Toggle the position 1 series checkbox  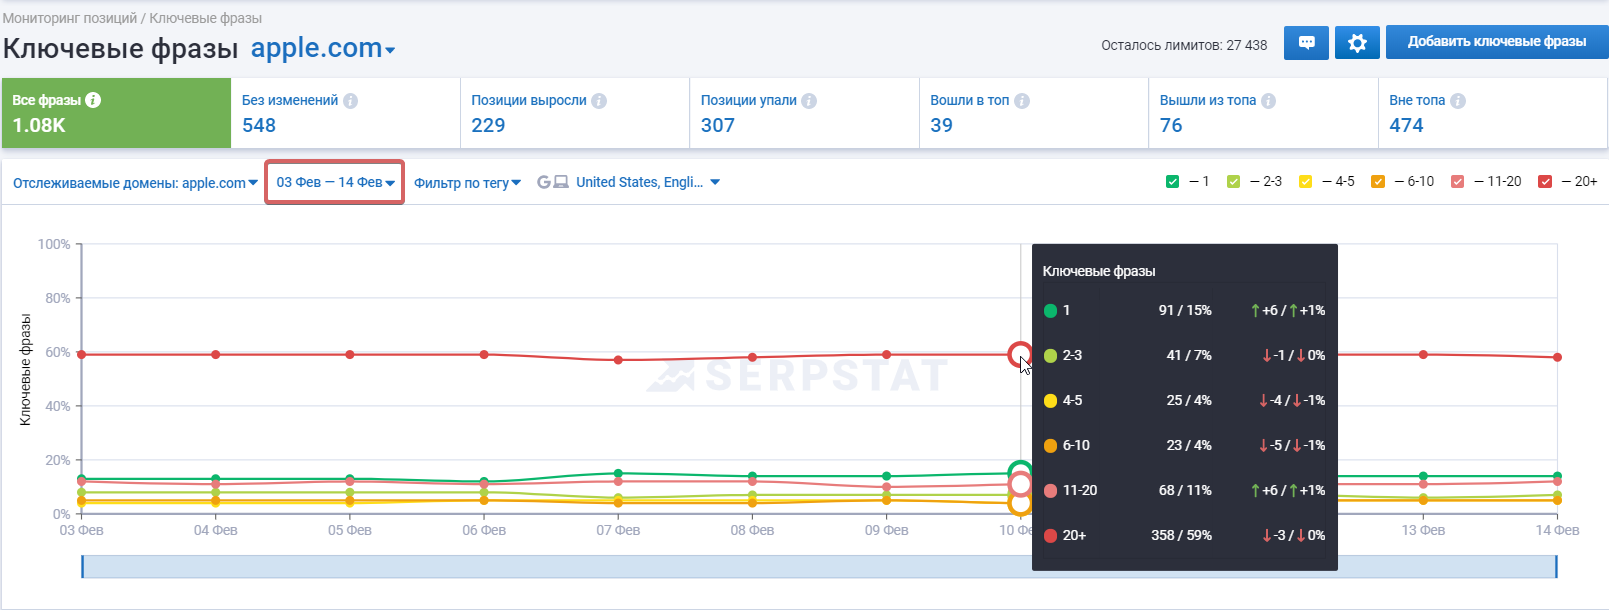1173,182
